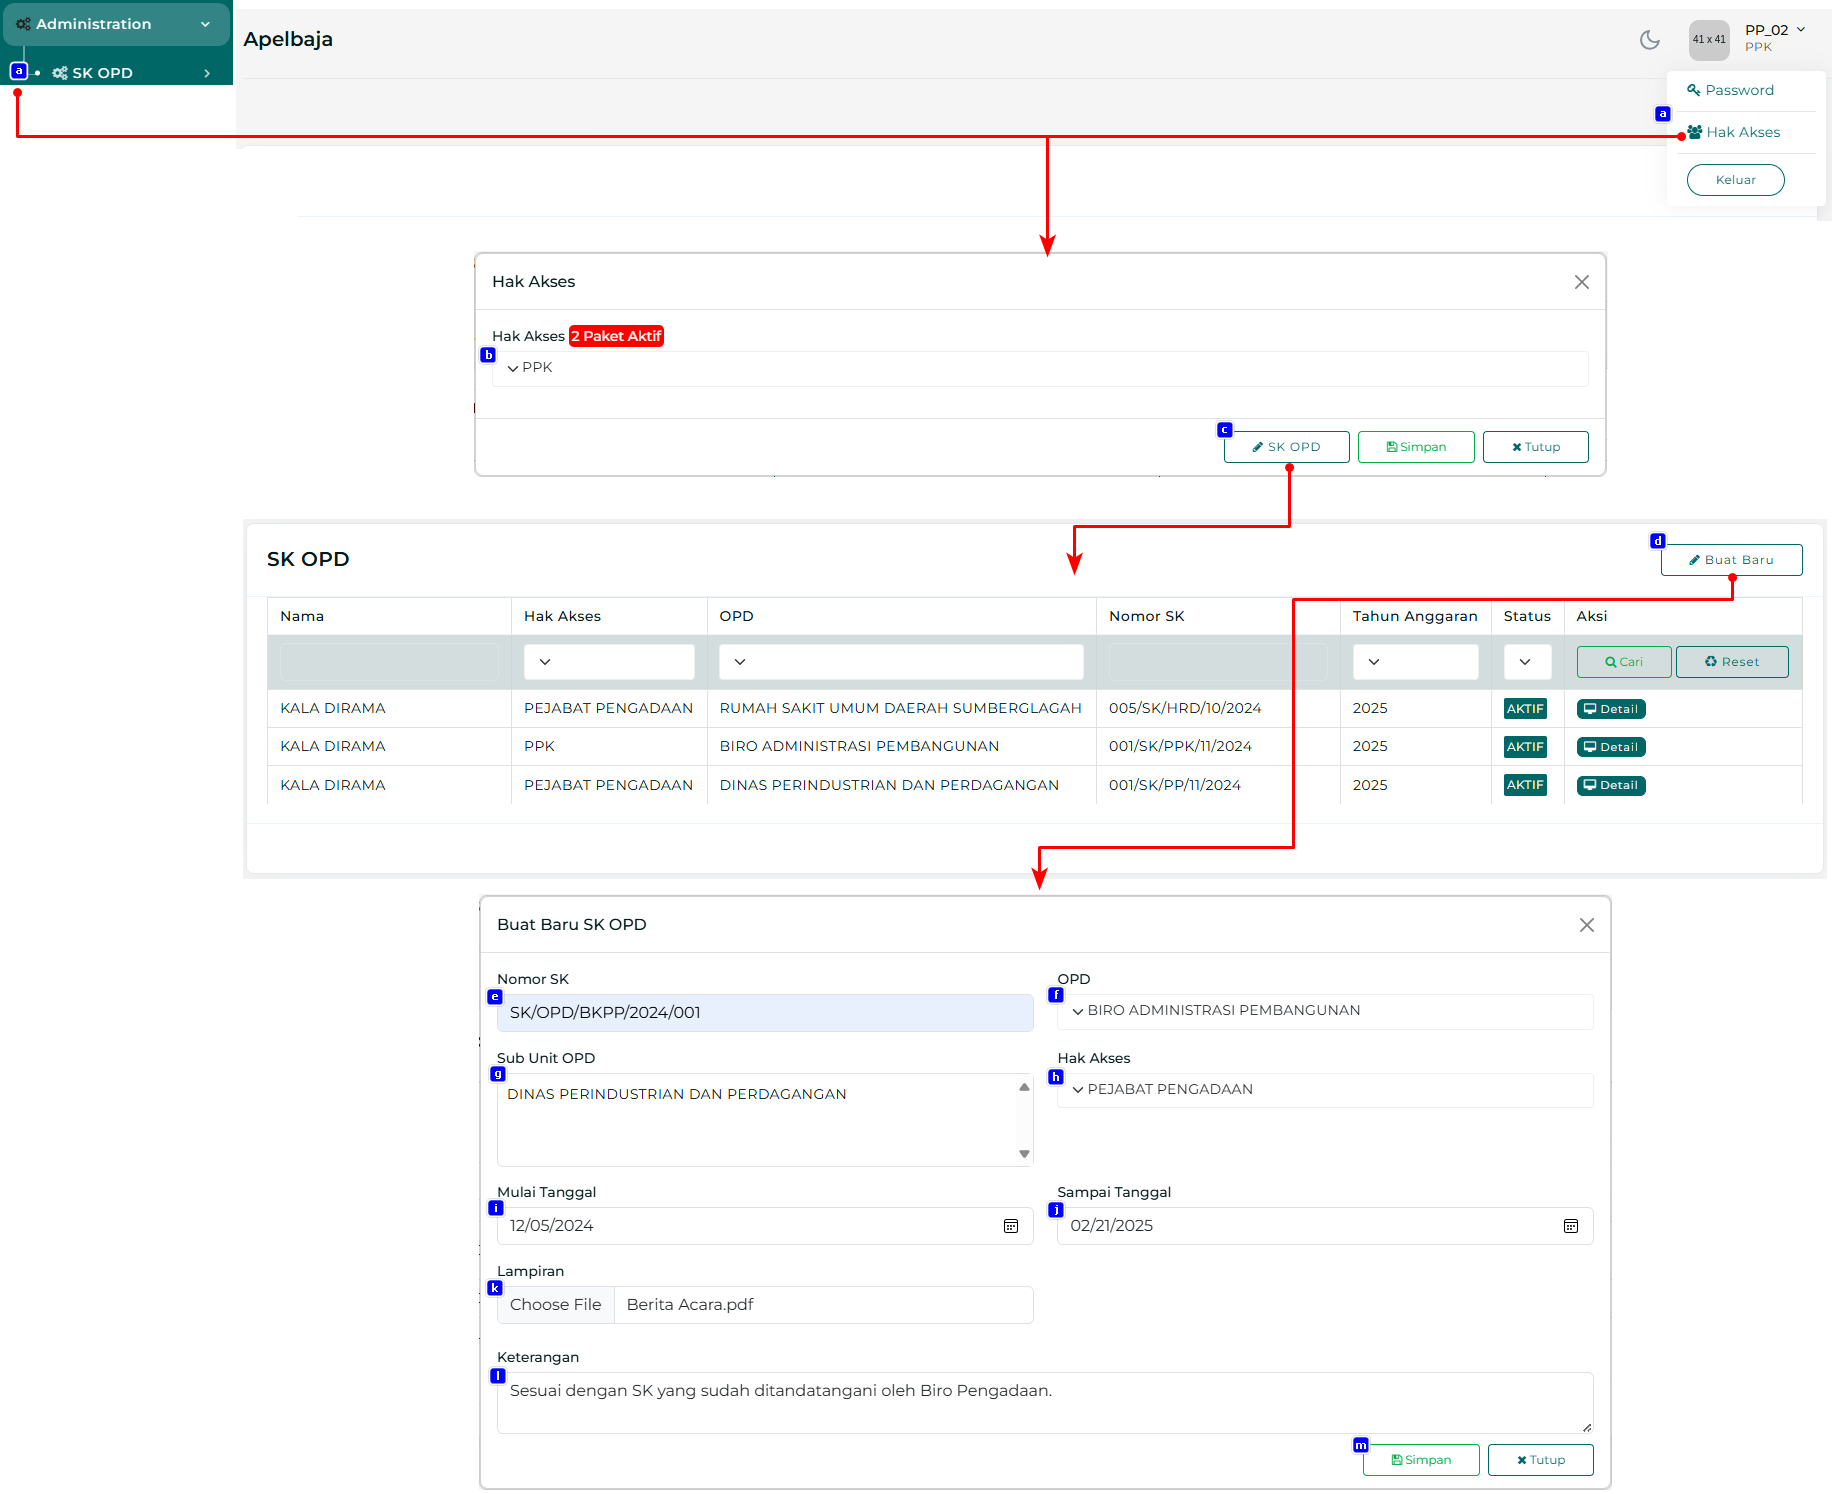The width and height of the screenshot is (1832, 1494).
Task: Click the Nomor SK input field
Action: [764, 1014]
